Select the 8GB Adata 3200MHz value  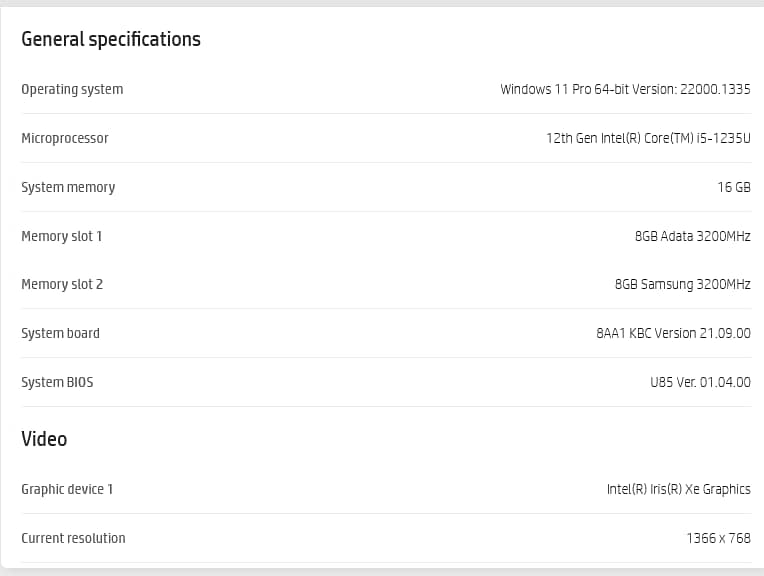tap(692, 236)
